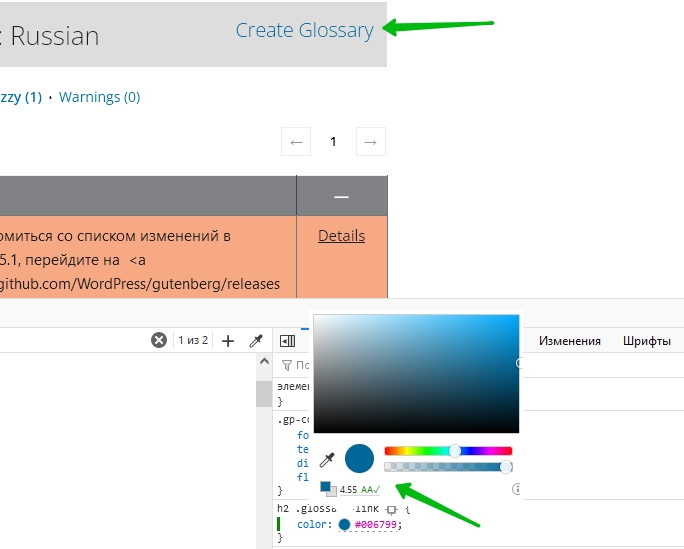Screen dimensions: 684x549
Task: Adjust the alpha transparency slider
Action: click(448, 467)
